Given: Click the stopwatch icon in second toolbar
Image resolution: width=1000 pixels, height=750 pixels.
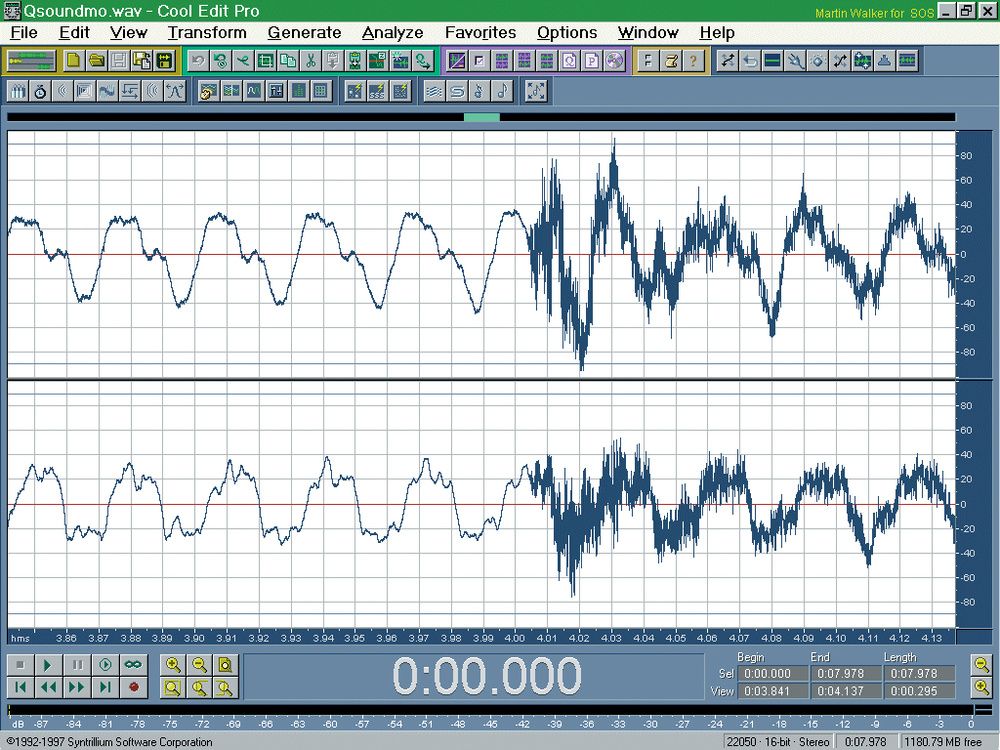Looking at the screenshot, I should click(40, 92).
